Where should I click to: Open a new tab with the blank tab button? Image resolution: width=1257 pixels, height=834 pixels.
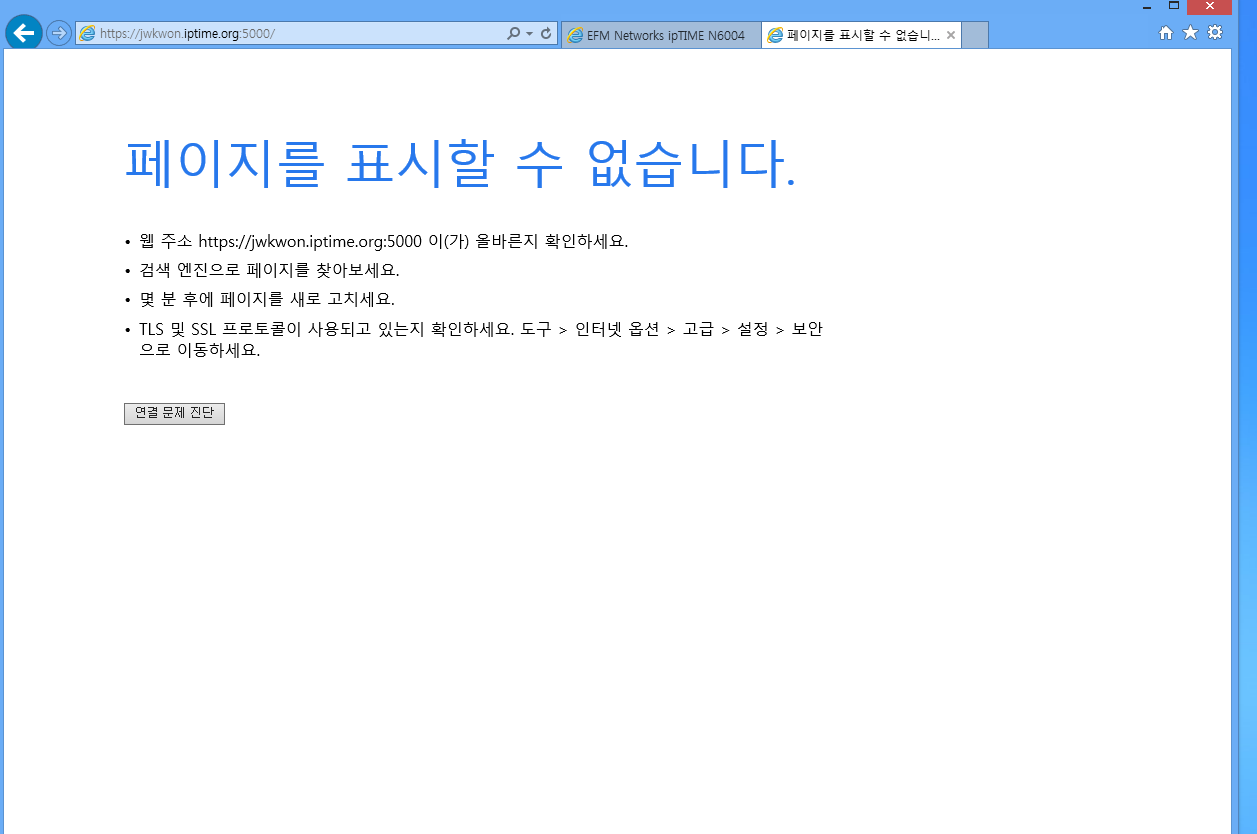click(975, 35)
